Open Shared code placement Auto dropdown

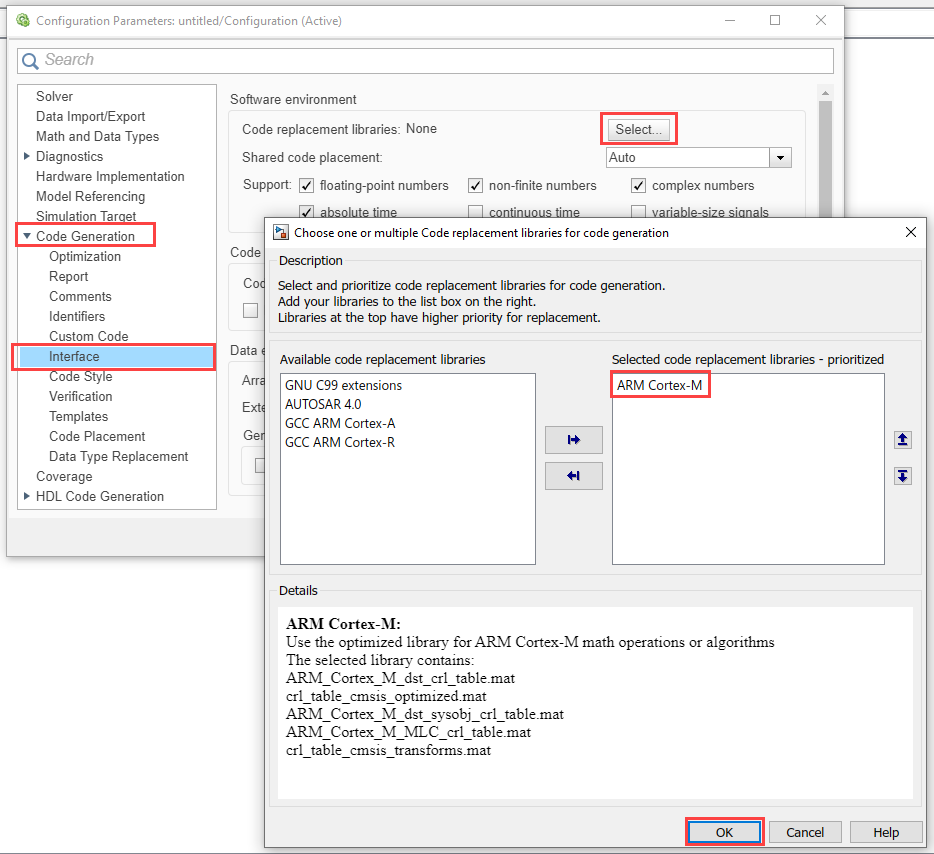[x=780, y=158]
